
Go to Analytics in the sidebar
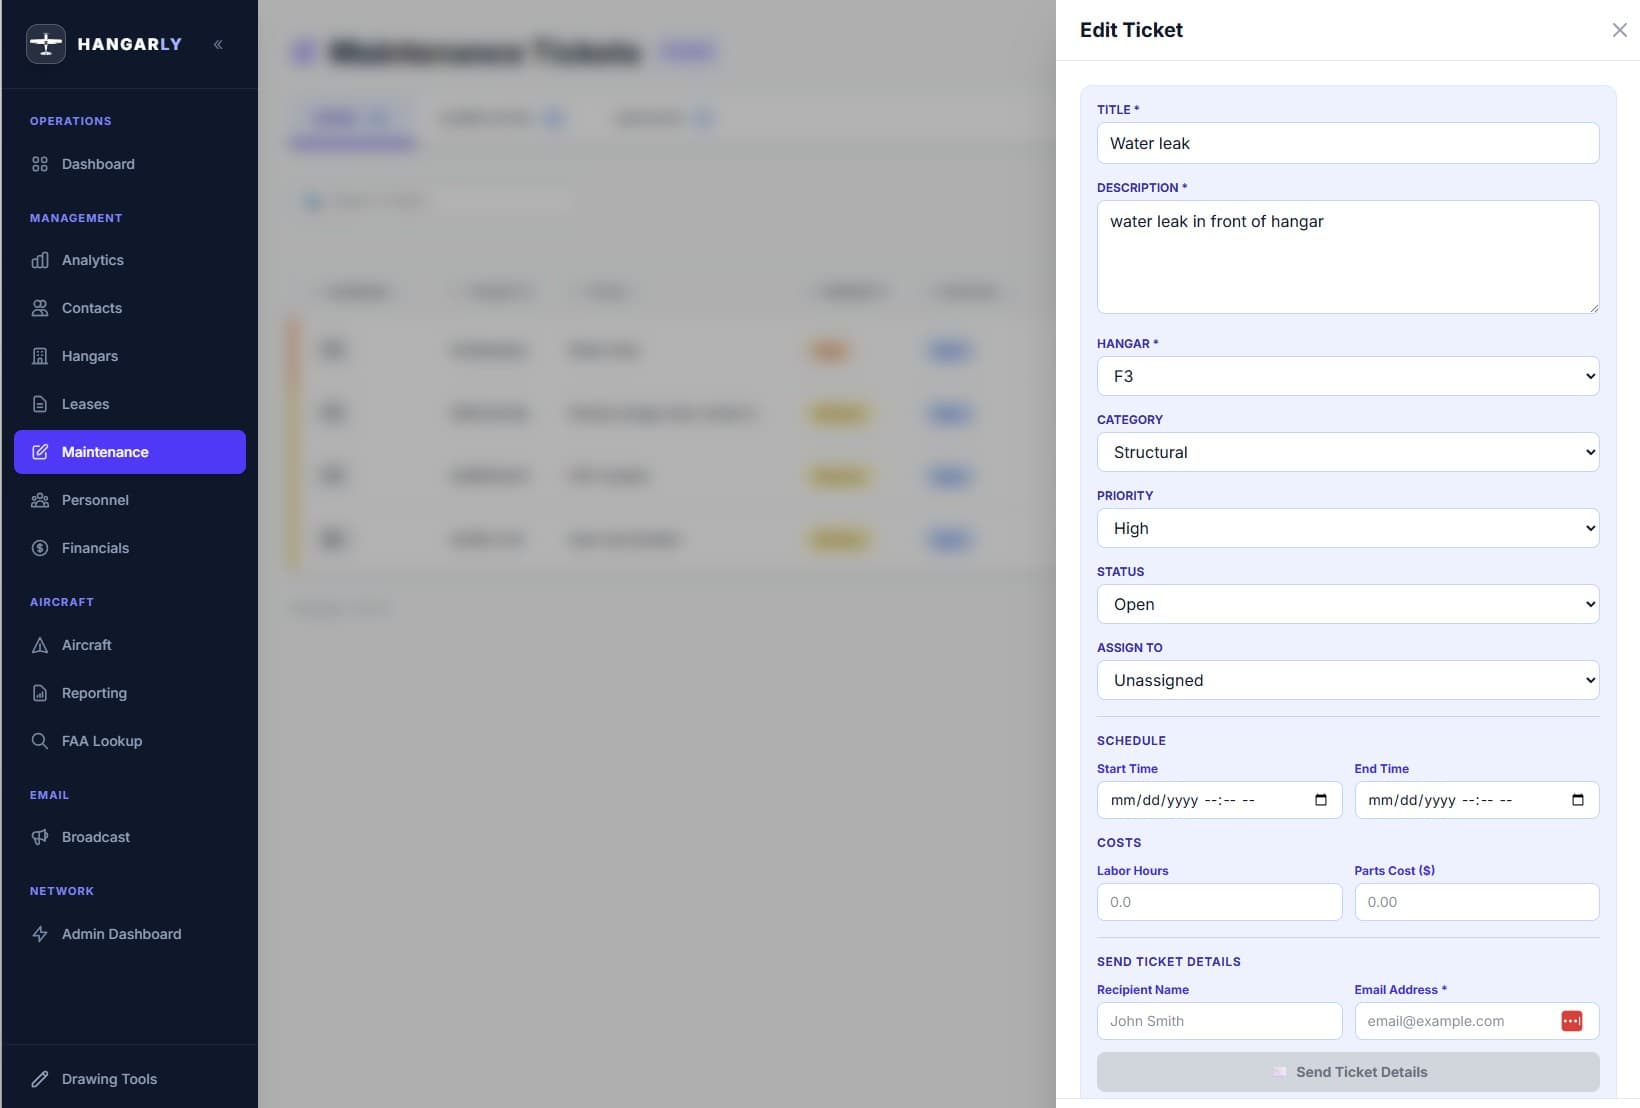click(x=92, y=260)
